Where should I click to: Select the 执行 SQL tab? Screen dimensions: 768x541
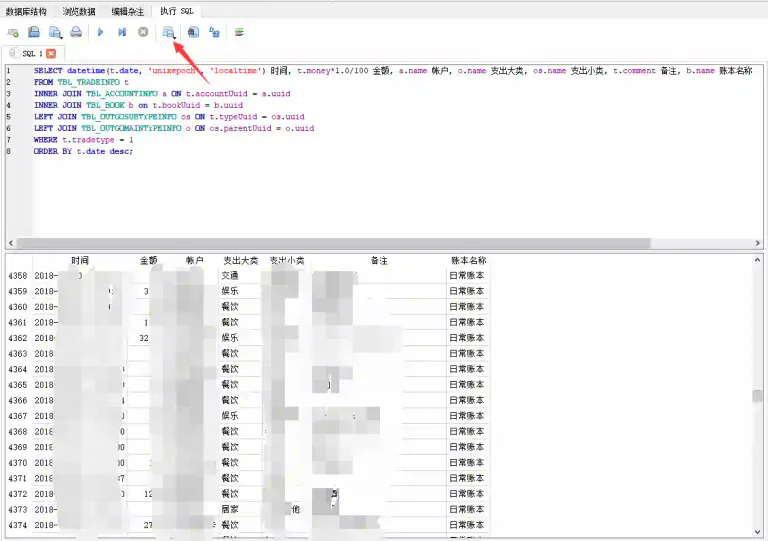pos(176,11)
